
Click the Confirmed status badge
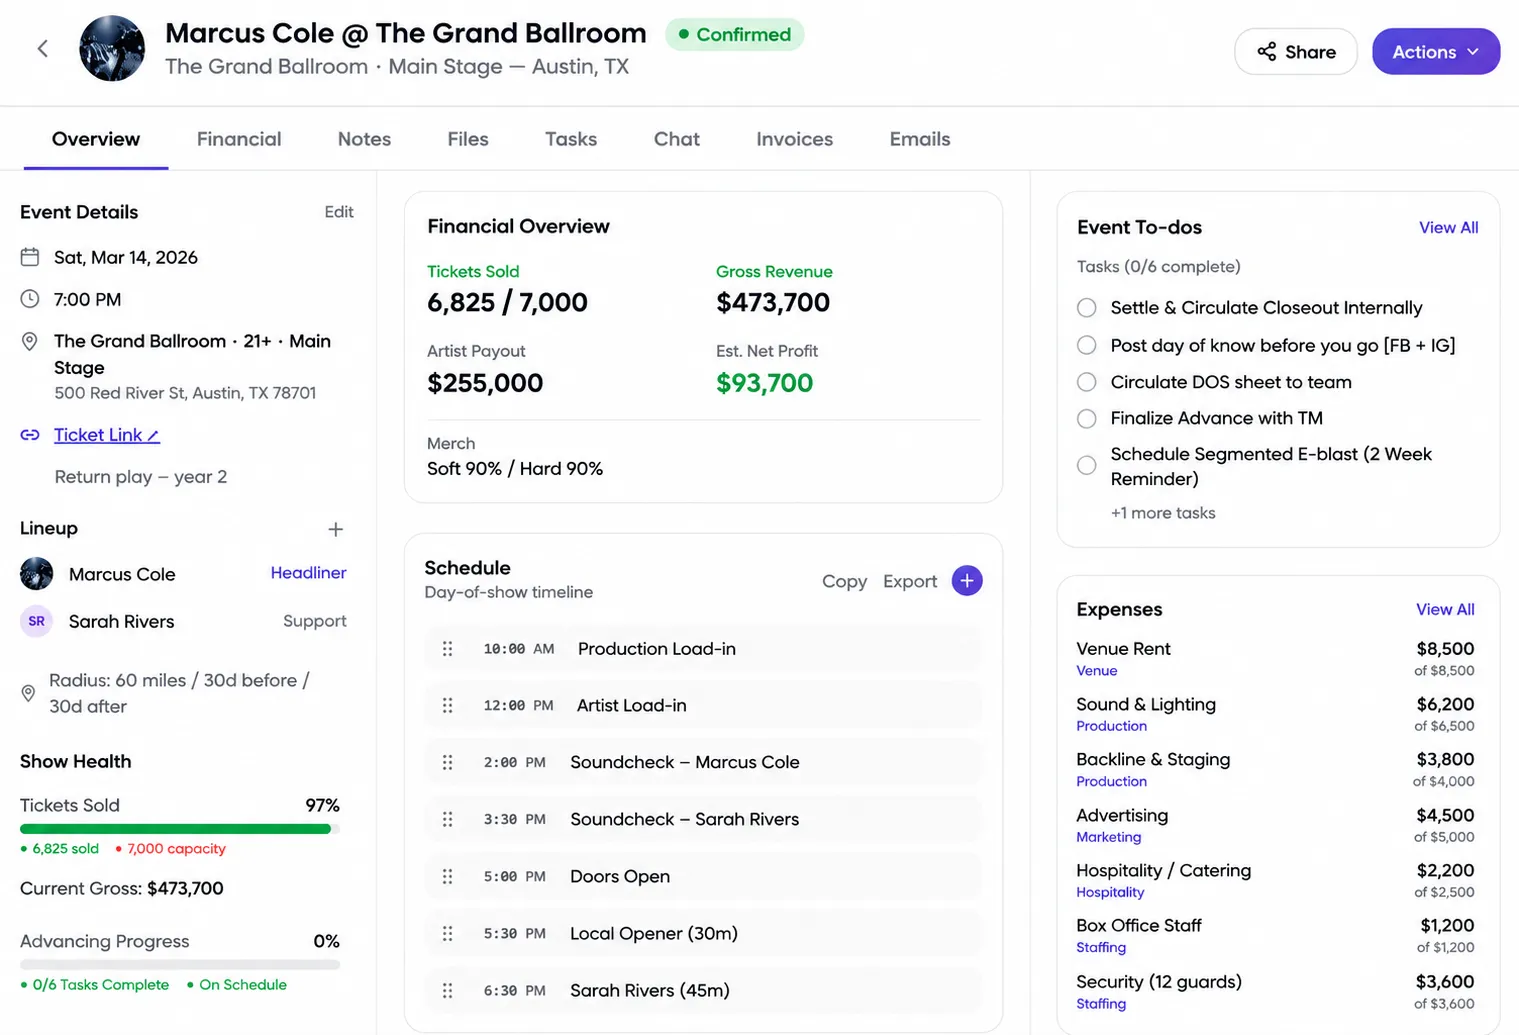(735, 34)
